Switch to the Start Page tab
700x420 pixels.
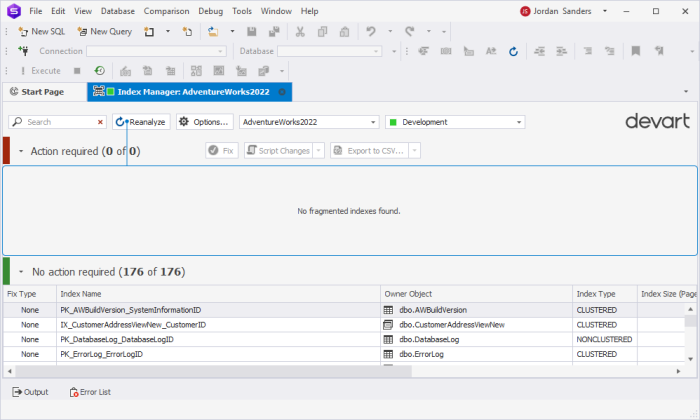(x=38, y=92)
